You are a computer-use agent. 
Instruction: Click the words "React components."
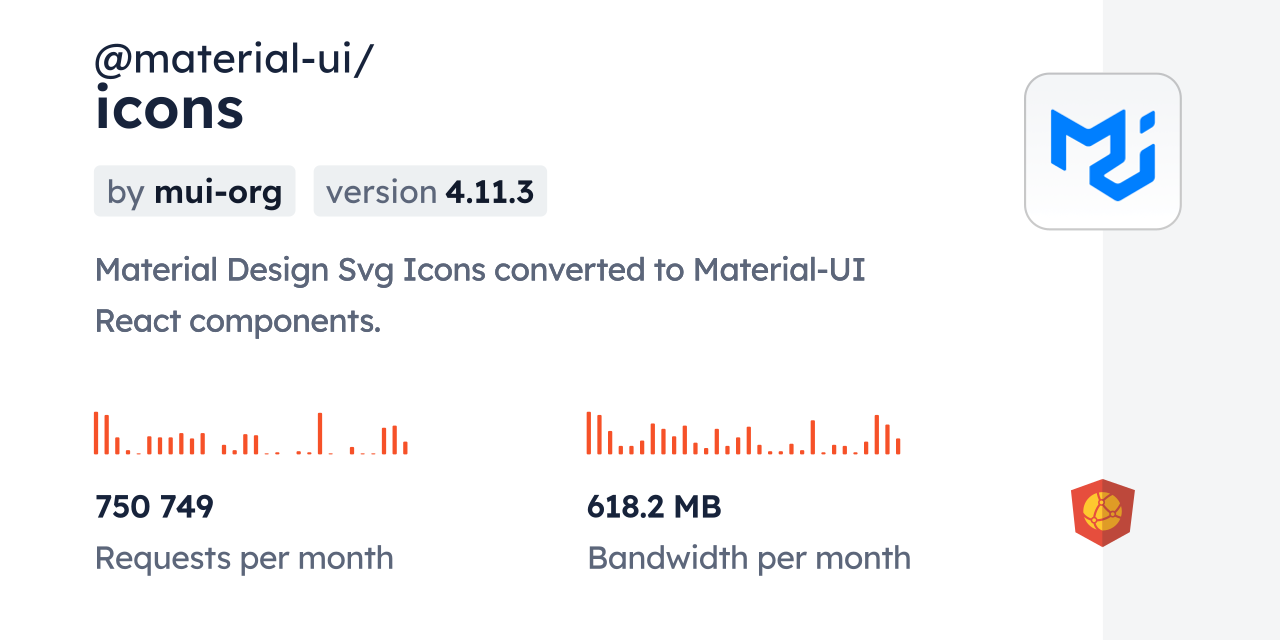(238, 321)
